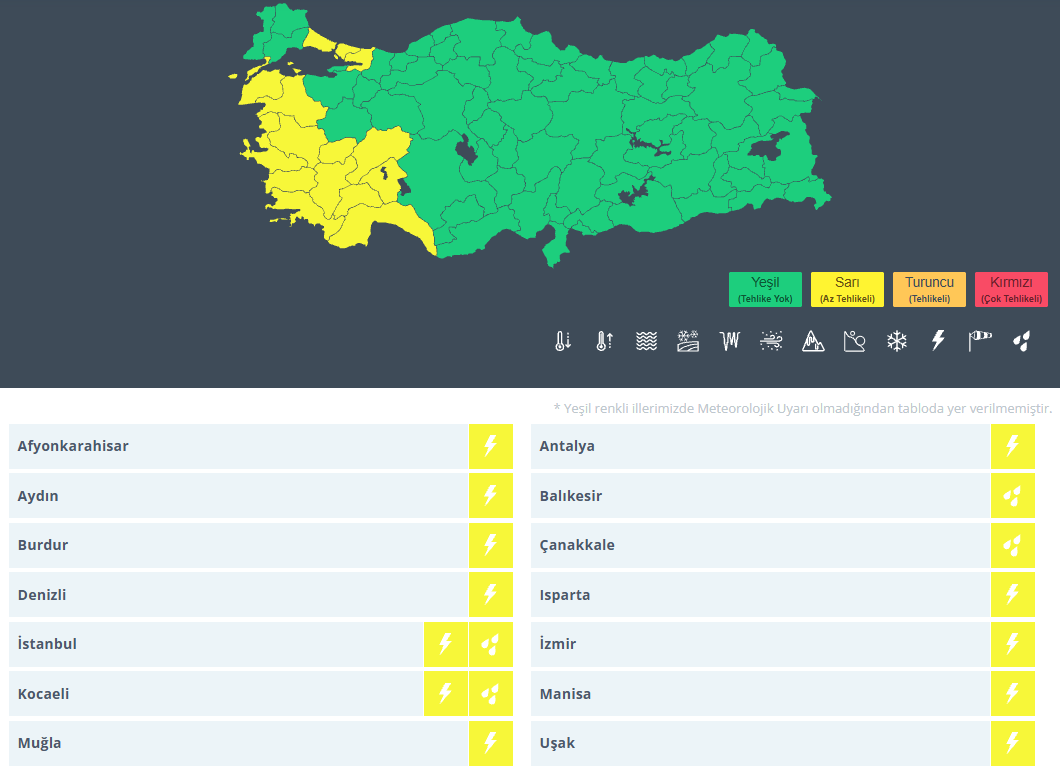Select the windsock strong wind icon
Viewport: 1060px width, 771px height.
pos(980,341)
